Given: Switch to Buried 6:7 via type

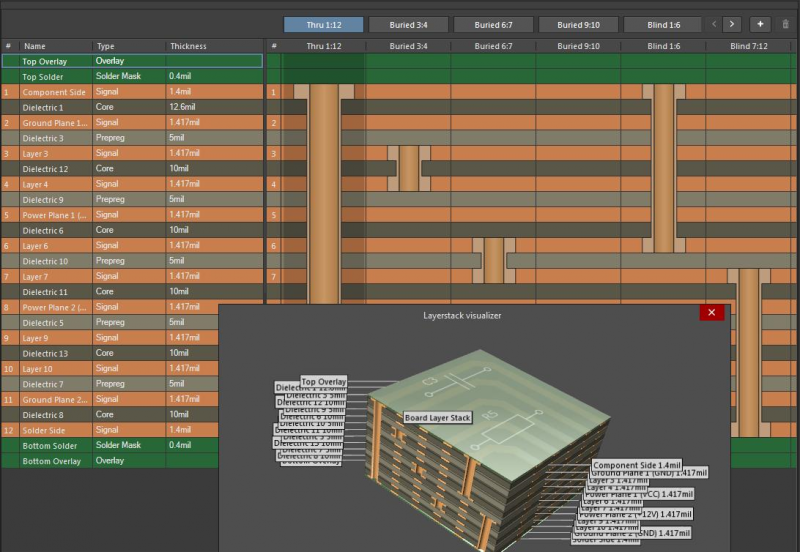Looking at the screenshot, I should pos(493,24).
